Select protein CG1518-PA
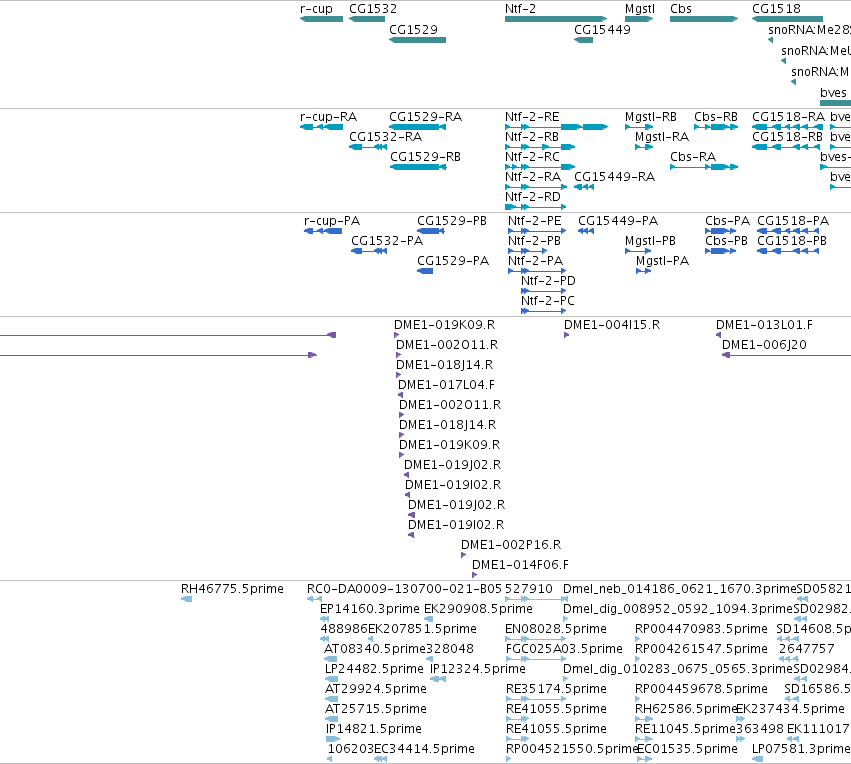This screenshot has height=764, width=851. (793, 221)
